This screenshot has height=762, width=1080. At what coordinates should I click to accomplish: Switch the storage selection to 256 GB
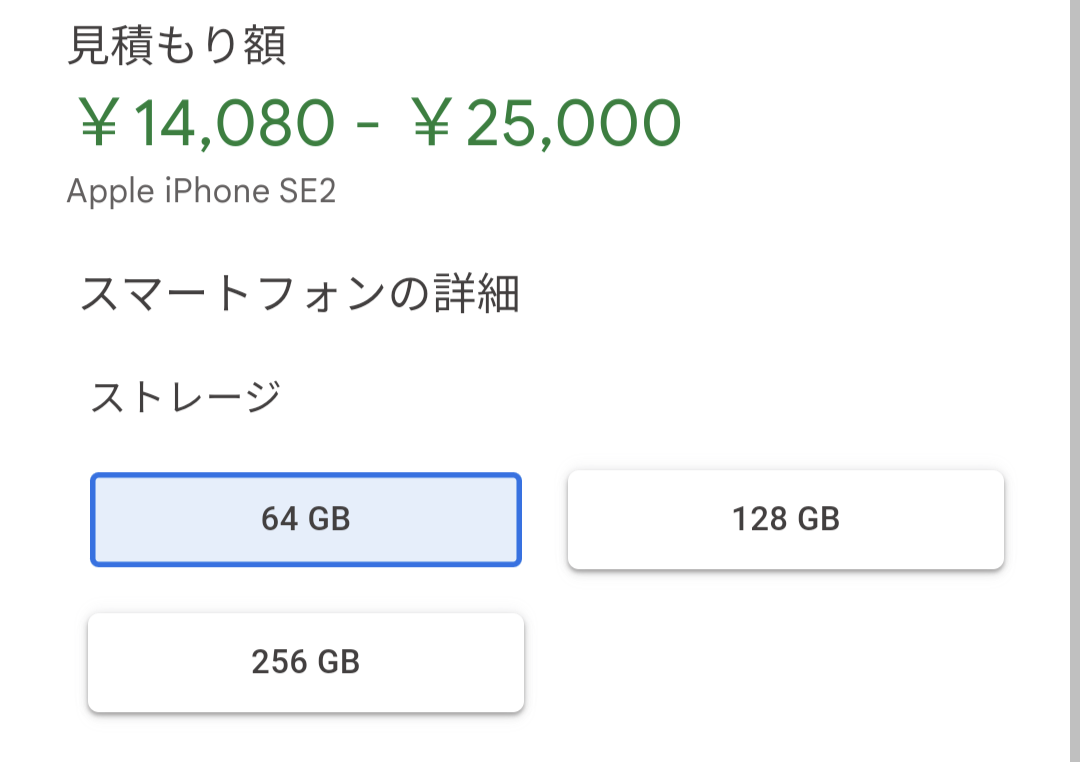[306, 662]
